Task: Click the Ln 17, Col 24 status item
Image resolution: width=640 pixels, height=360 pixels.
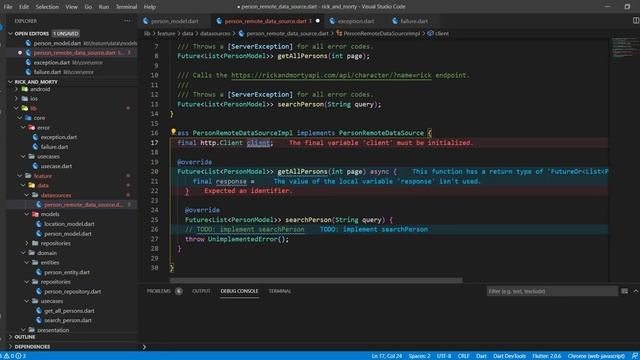Action: click(387, 356)
